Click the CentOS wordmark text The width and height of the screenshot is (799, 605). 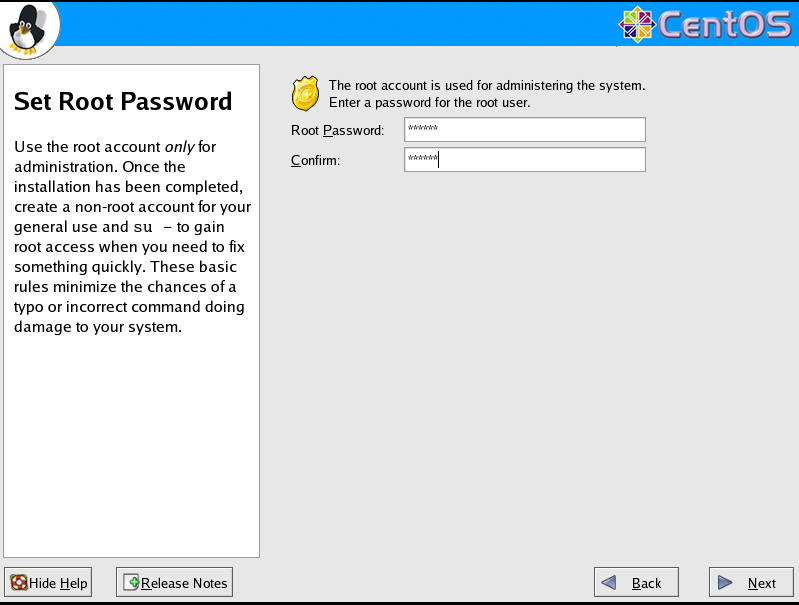click(725, 24)
